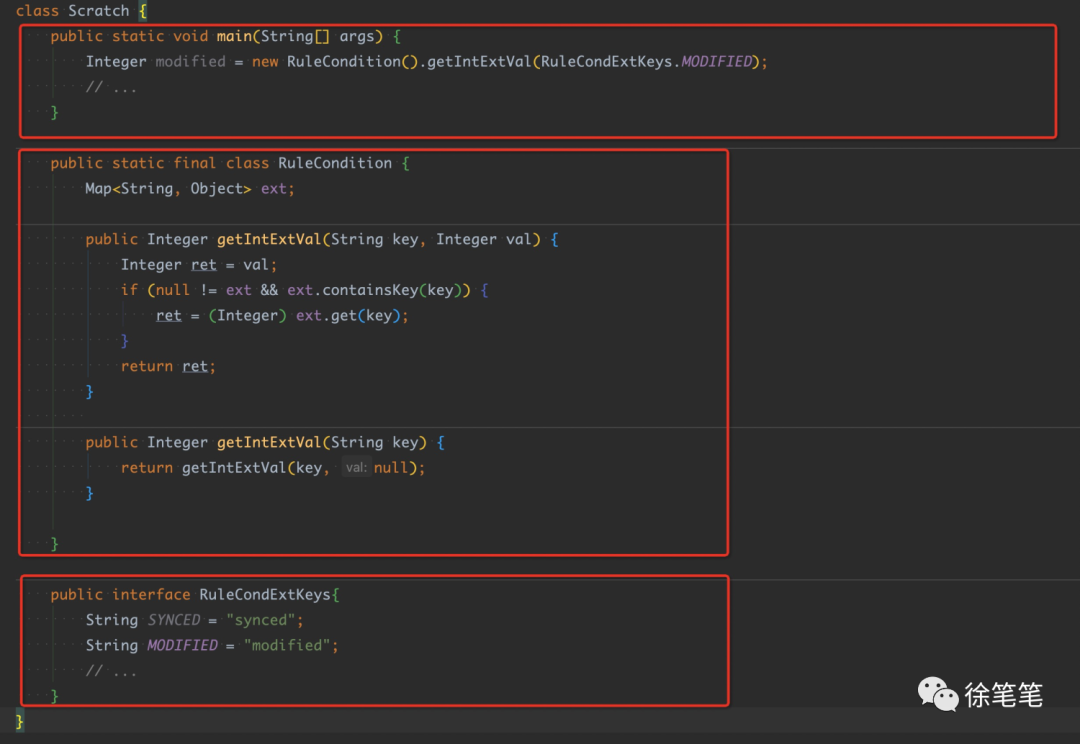The image size is (1080, 744).
Task: Click the "void" keyword
Action: point(190,37)
